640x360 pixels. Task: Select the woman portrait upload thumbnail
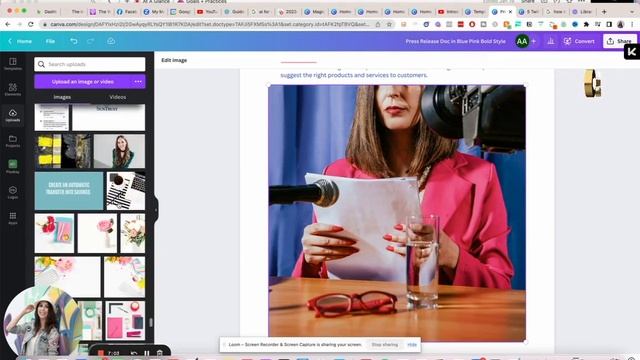119,151
